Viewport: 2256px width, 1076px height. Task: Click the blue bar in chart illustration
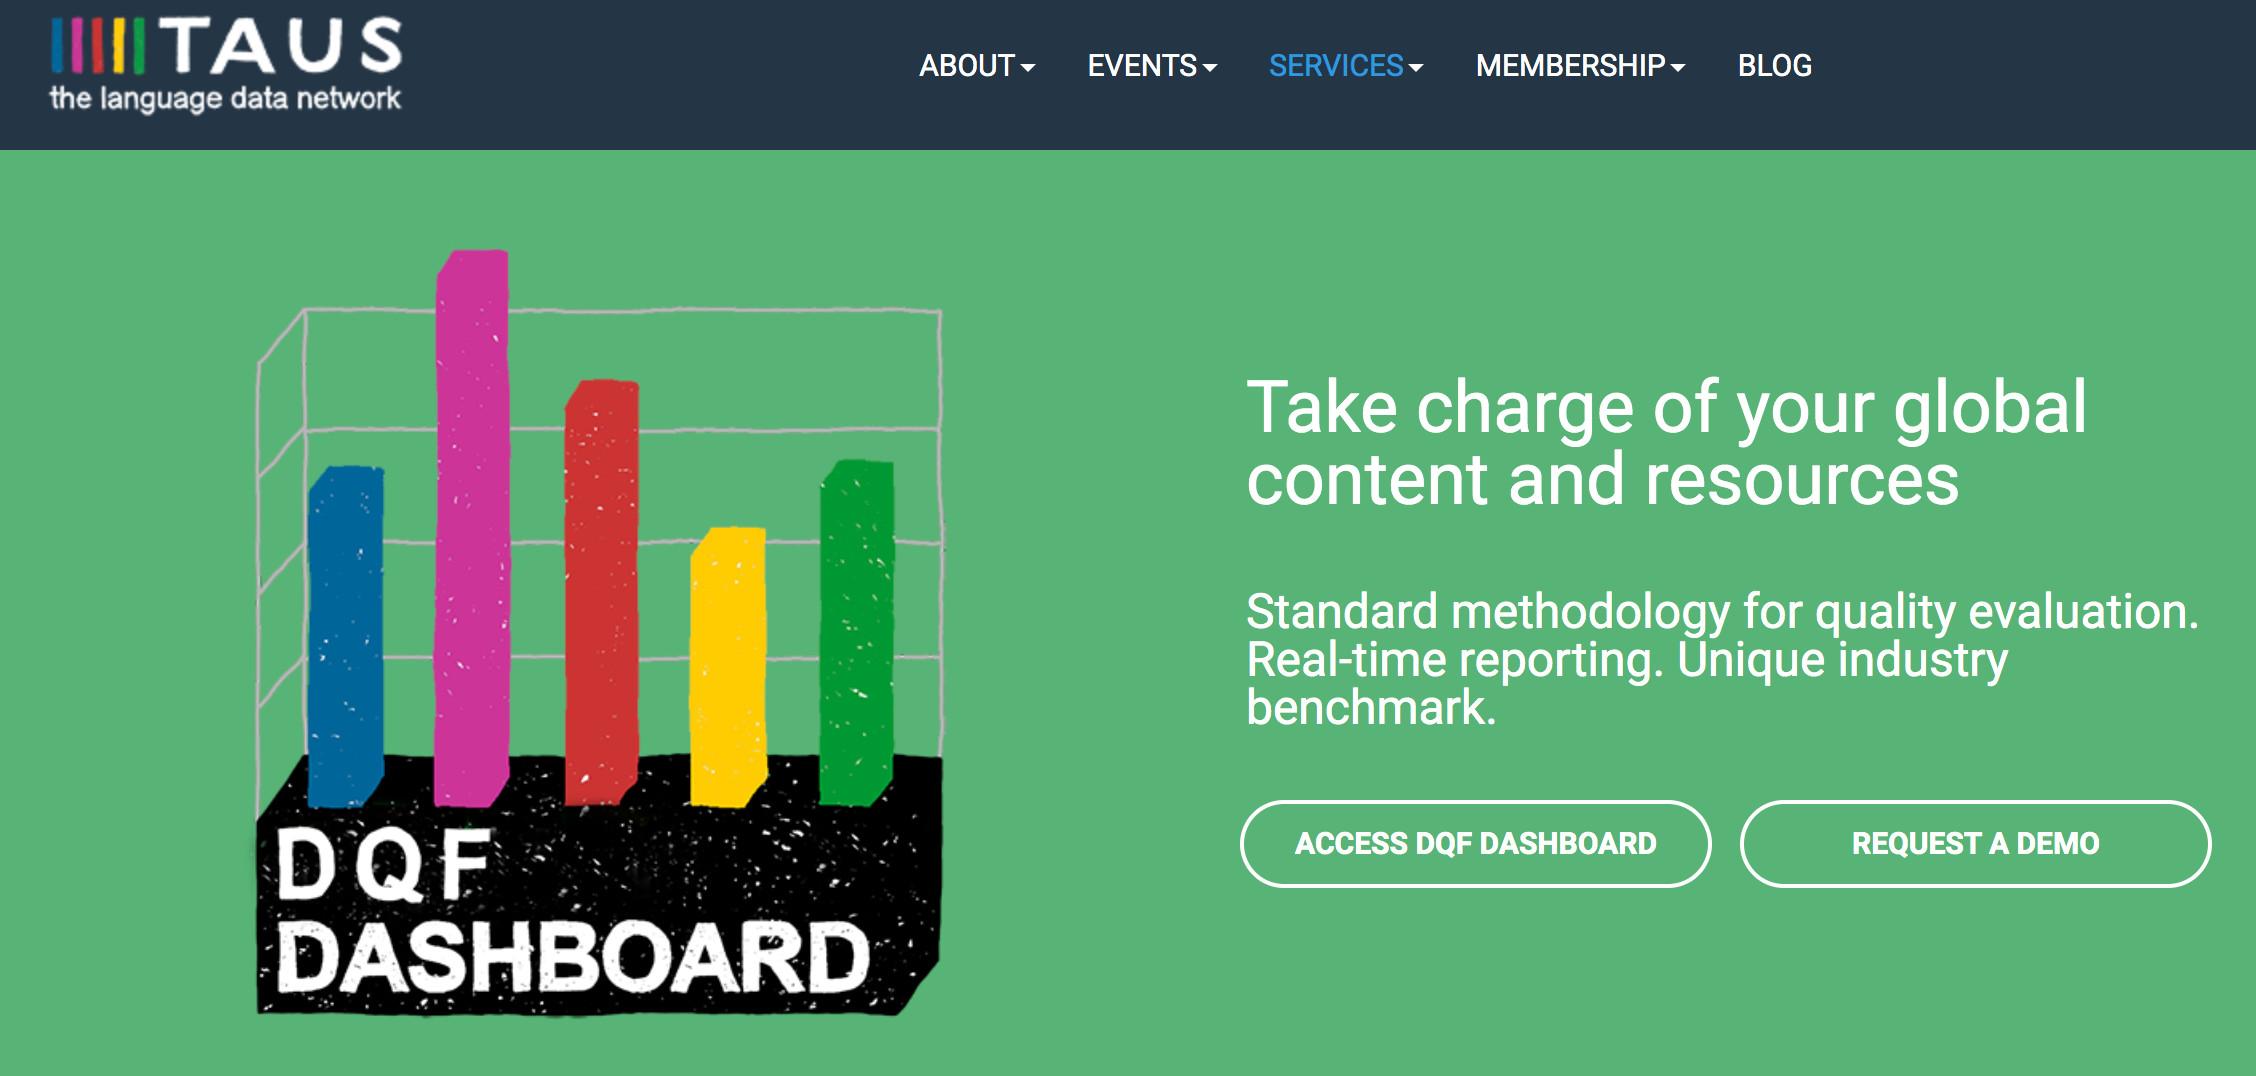click(x=346, y=636)
